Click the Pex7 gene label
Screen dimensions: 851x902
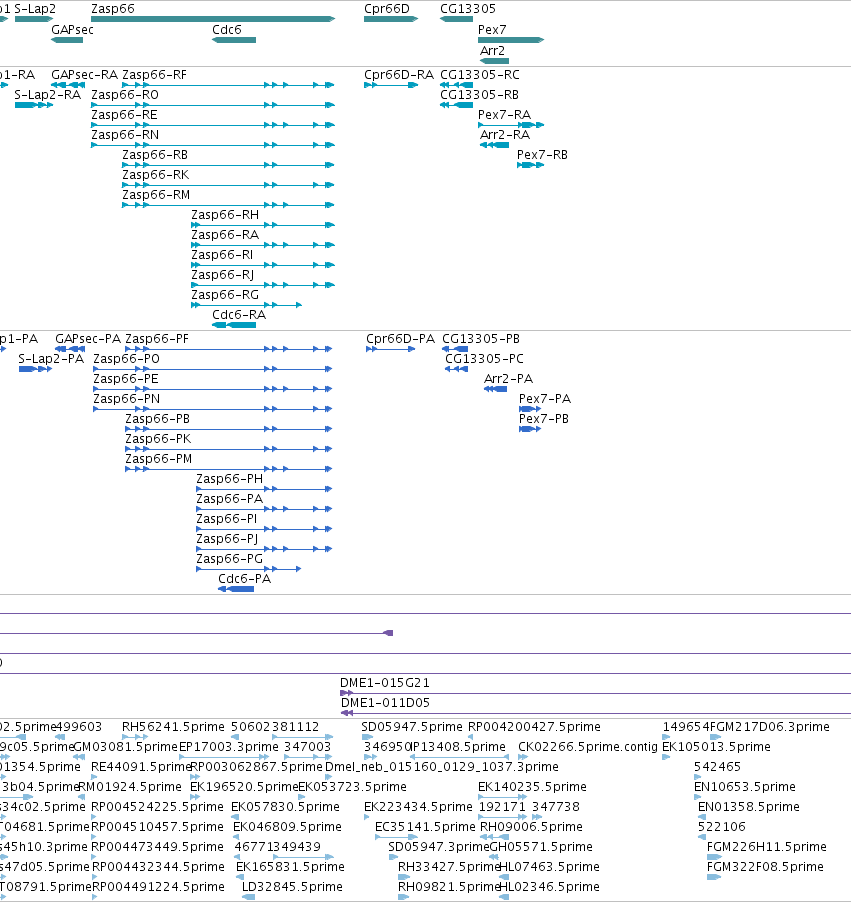(492, 29)
